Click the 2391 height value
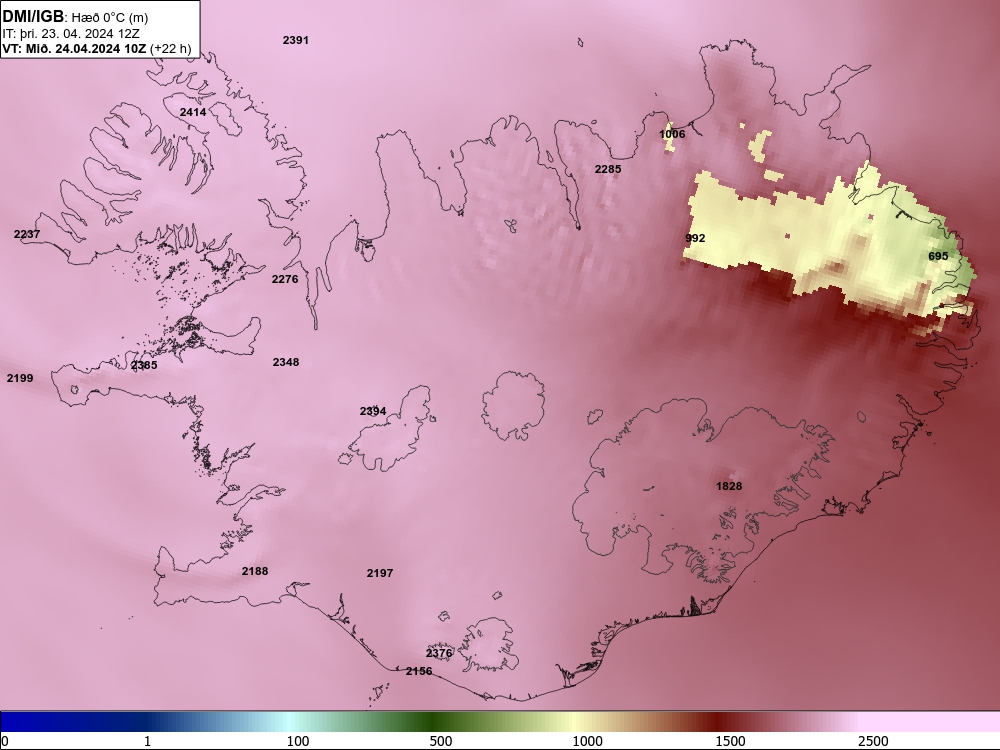Viewport: 1000px width, 750px height. 296,40
